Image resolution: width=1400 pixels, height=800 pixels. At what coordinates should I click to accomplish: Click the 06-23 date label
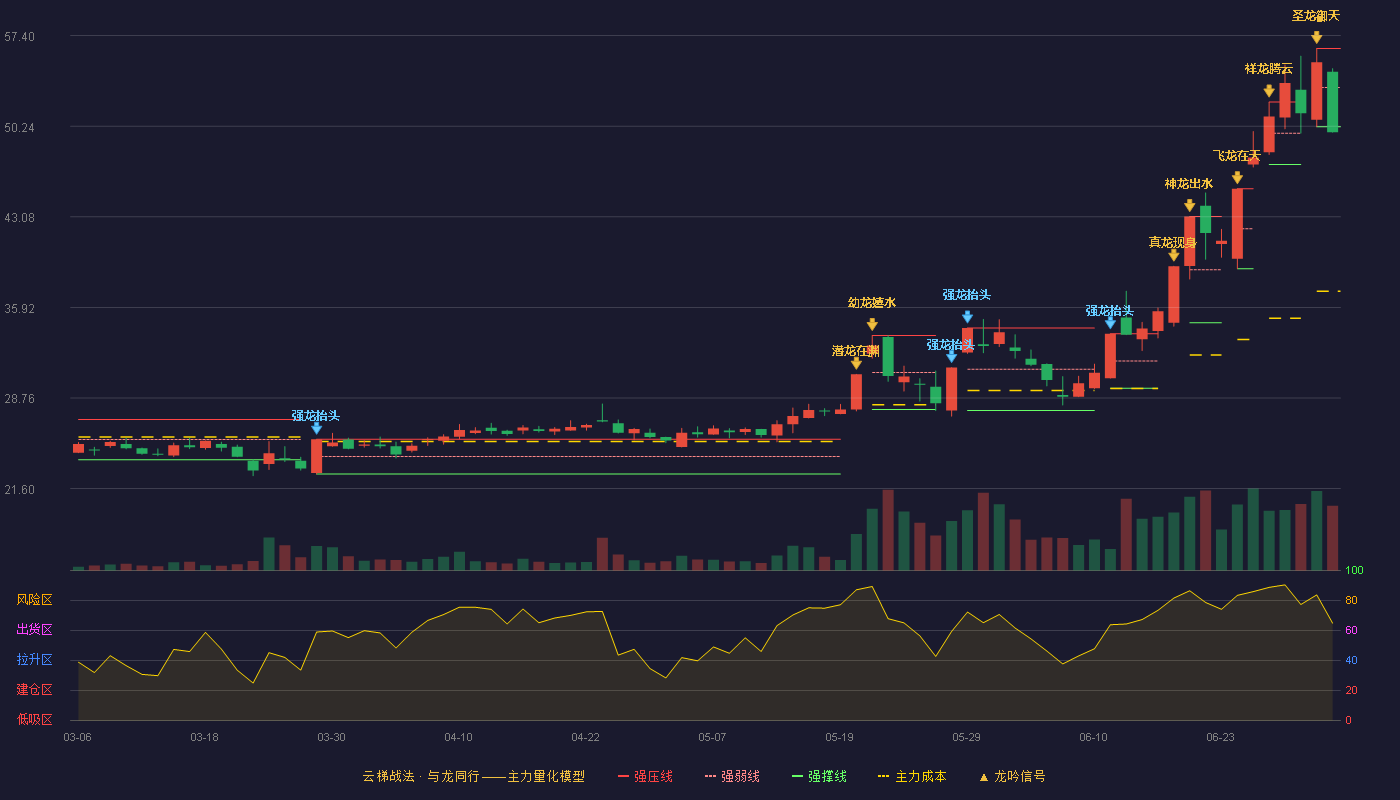(1220, 737)
